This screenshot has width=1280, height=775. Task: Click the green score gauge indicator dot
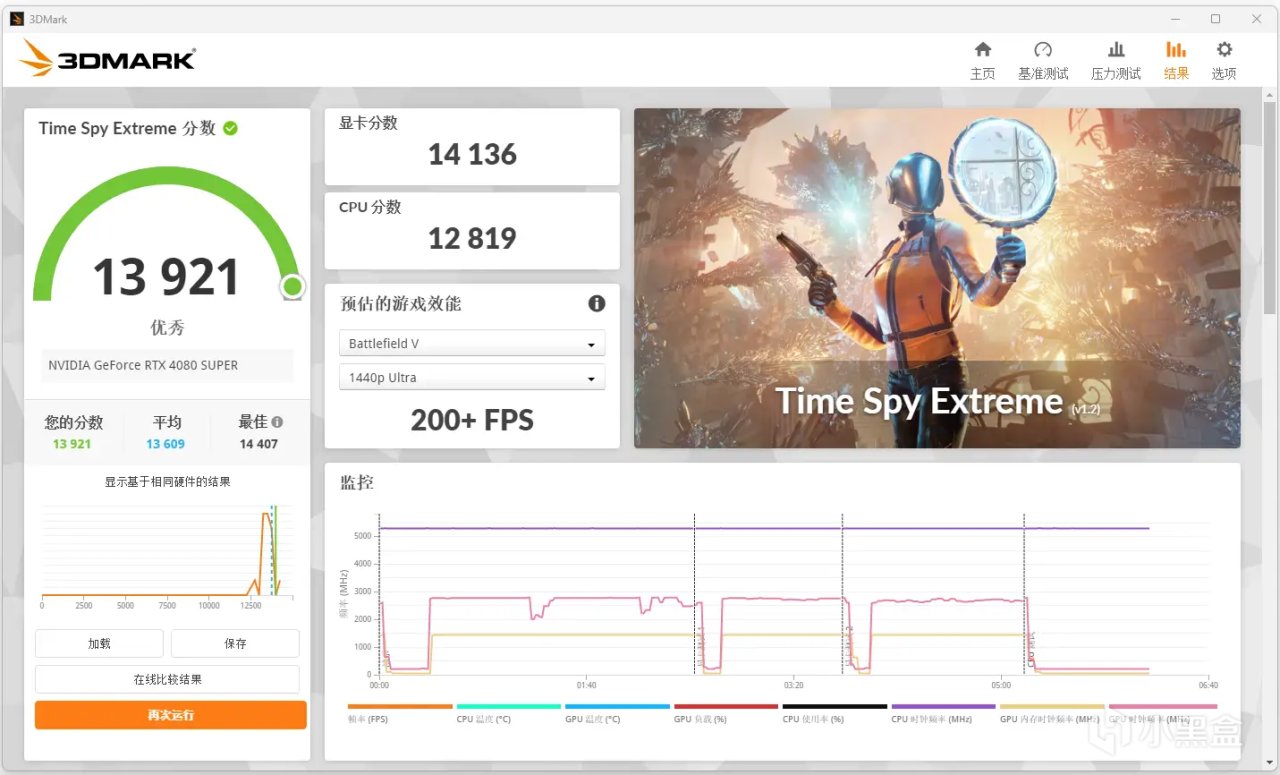292,287
